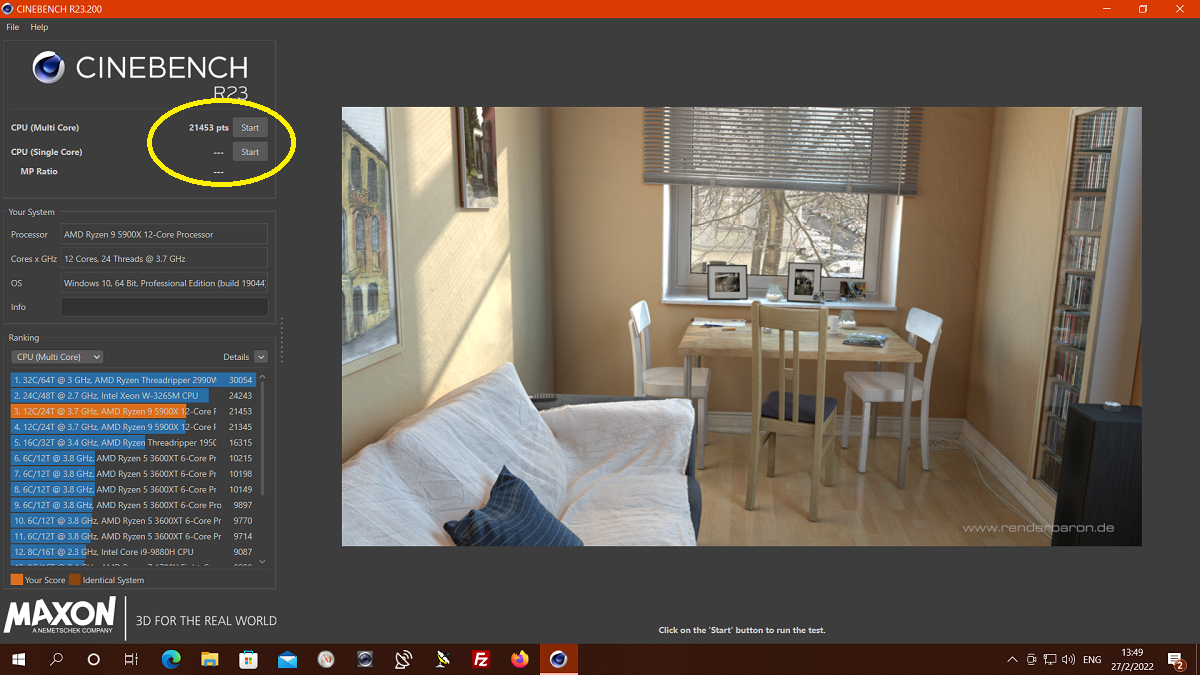Screen dimensions: 1200x675
Task: Click the Your Score orange legend swatch
Action: click(17, 579)
